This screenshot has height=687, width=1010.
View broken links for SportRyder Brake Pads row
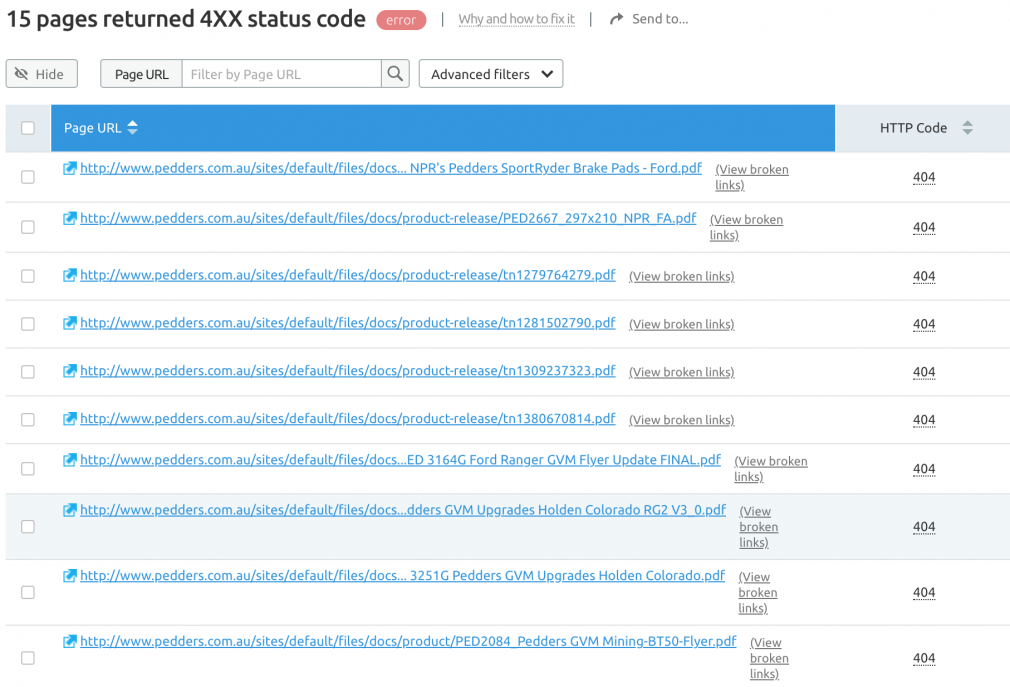(x=752, y=177)
